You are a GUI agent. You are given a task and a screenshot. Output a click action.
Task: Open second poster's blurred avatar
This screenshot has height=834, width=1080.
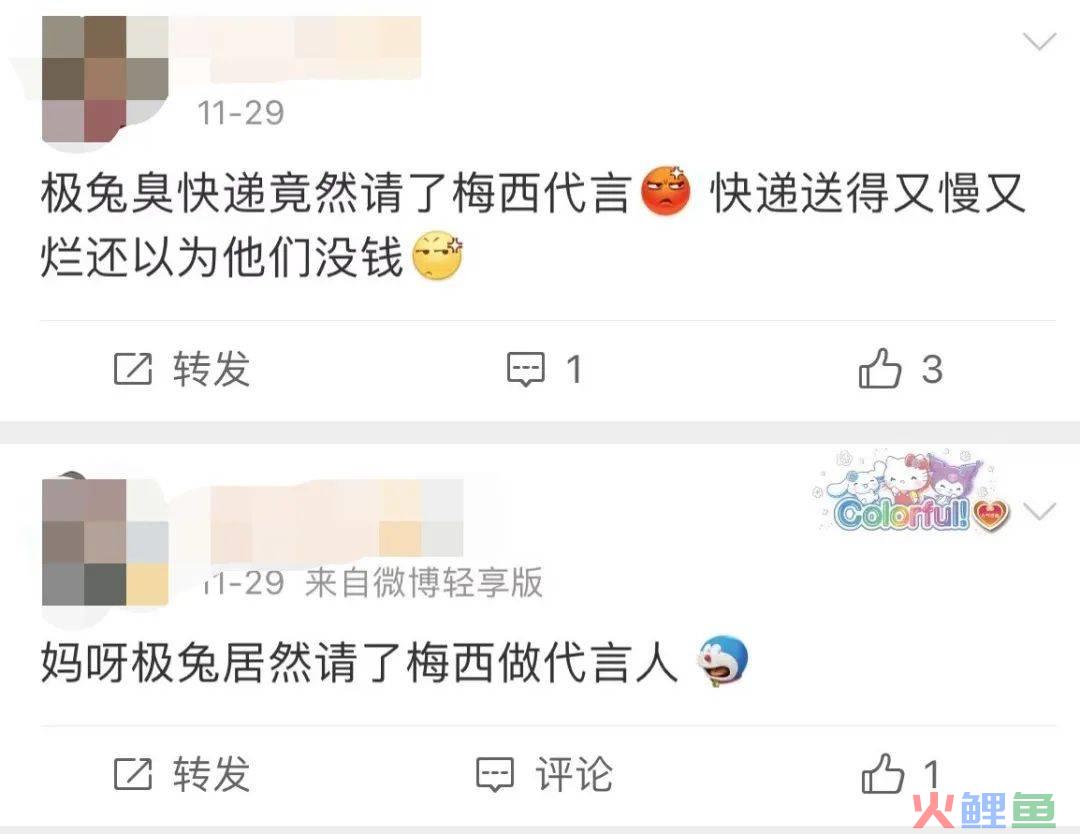(105, 543)
